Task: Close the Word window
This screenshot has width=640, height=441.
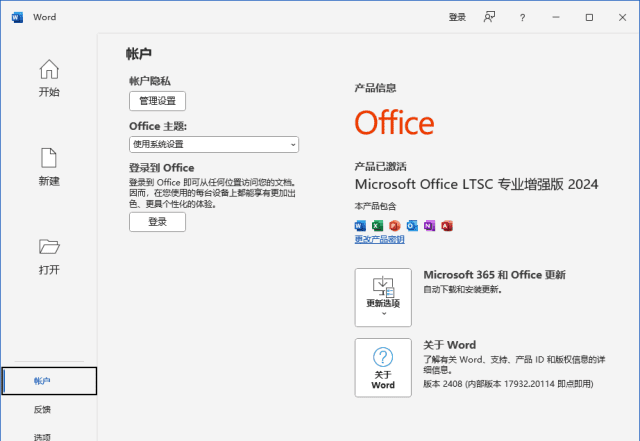Action: click(622, 17)
